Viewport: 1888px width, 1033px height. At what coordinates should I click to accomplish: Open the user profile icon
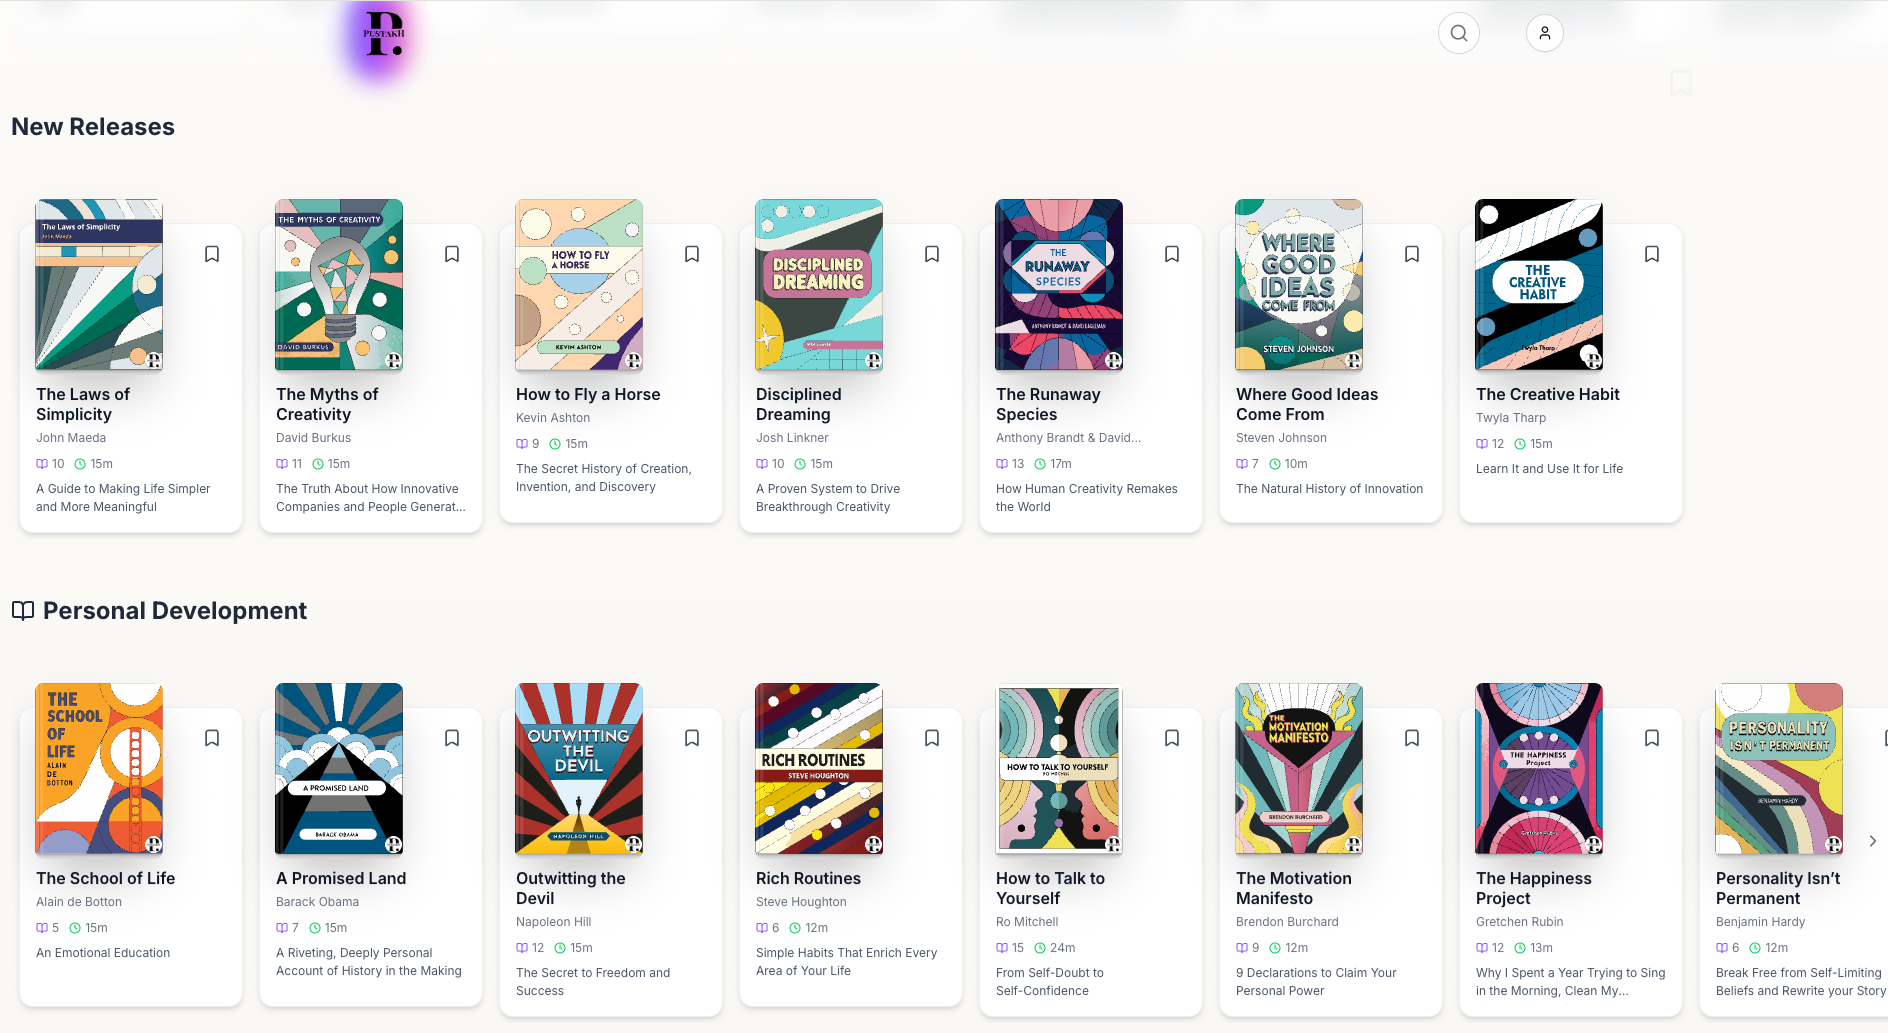click(1544, 33)
